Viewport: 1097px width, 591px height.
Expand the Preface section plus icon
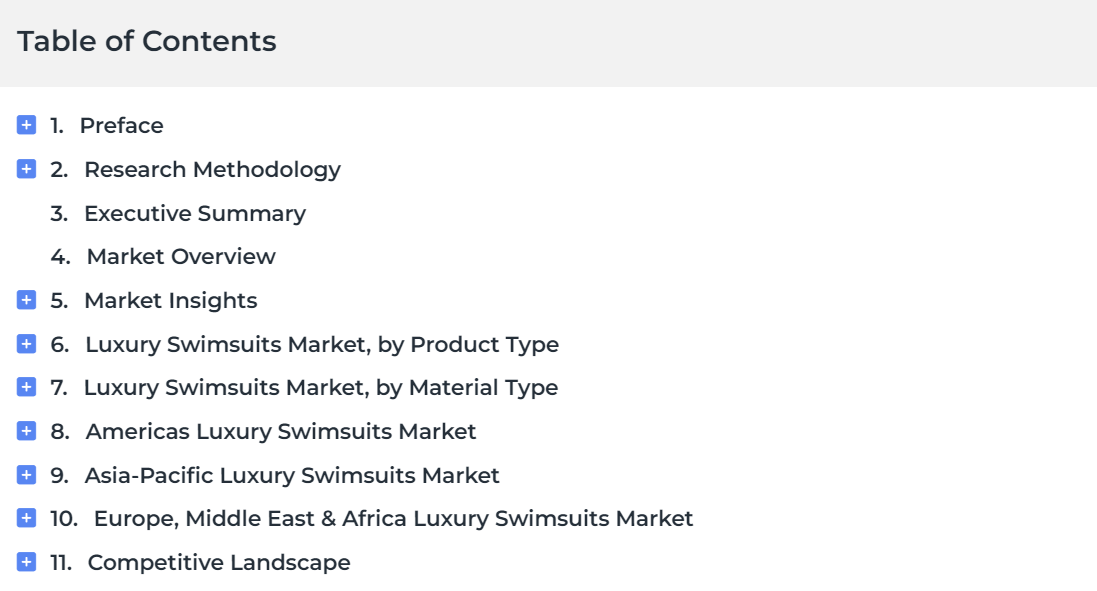pyautogui.click(x=27, y=125)
